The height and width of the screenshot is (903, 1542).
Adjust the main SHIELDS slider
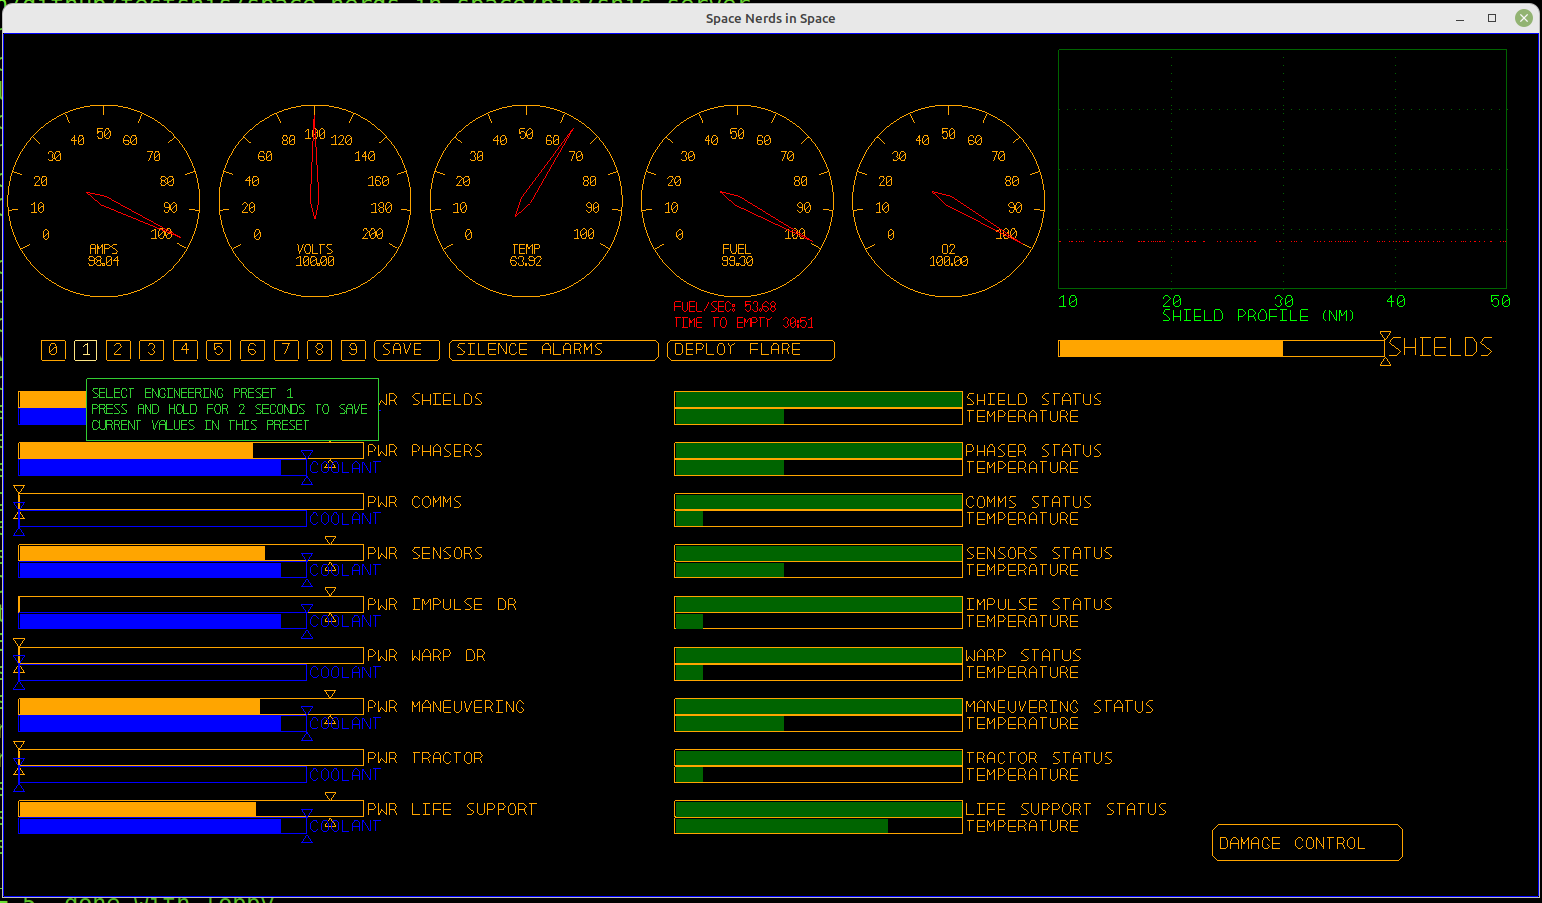coord(1221,348)
